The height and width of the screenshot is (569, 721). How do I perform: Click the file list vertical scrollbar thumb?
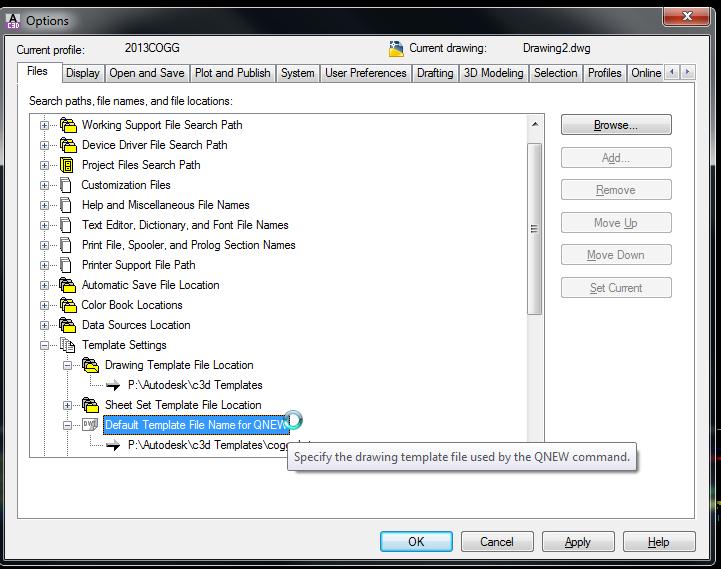(534, 229)
